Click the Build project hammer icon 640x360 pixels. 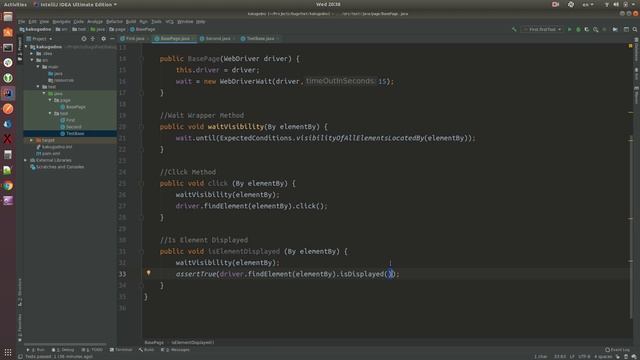514,29
